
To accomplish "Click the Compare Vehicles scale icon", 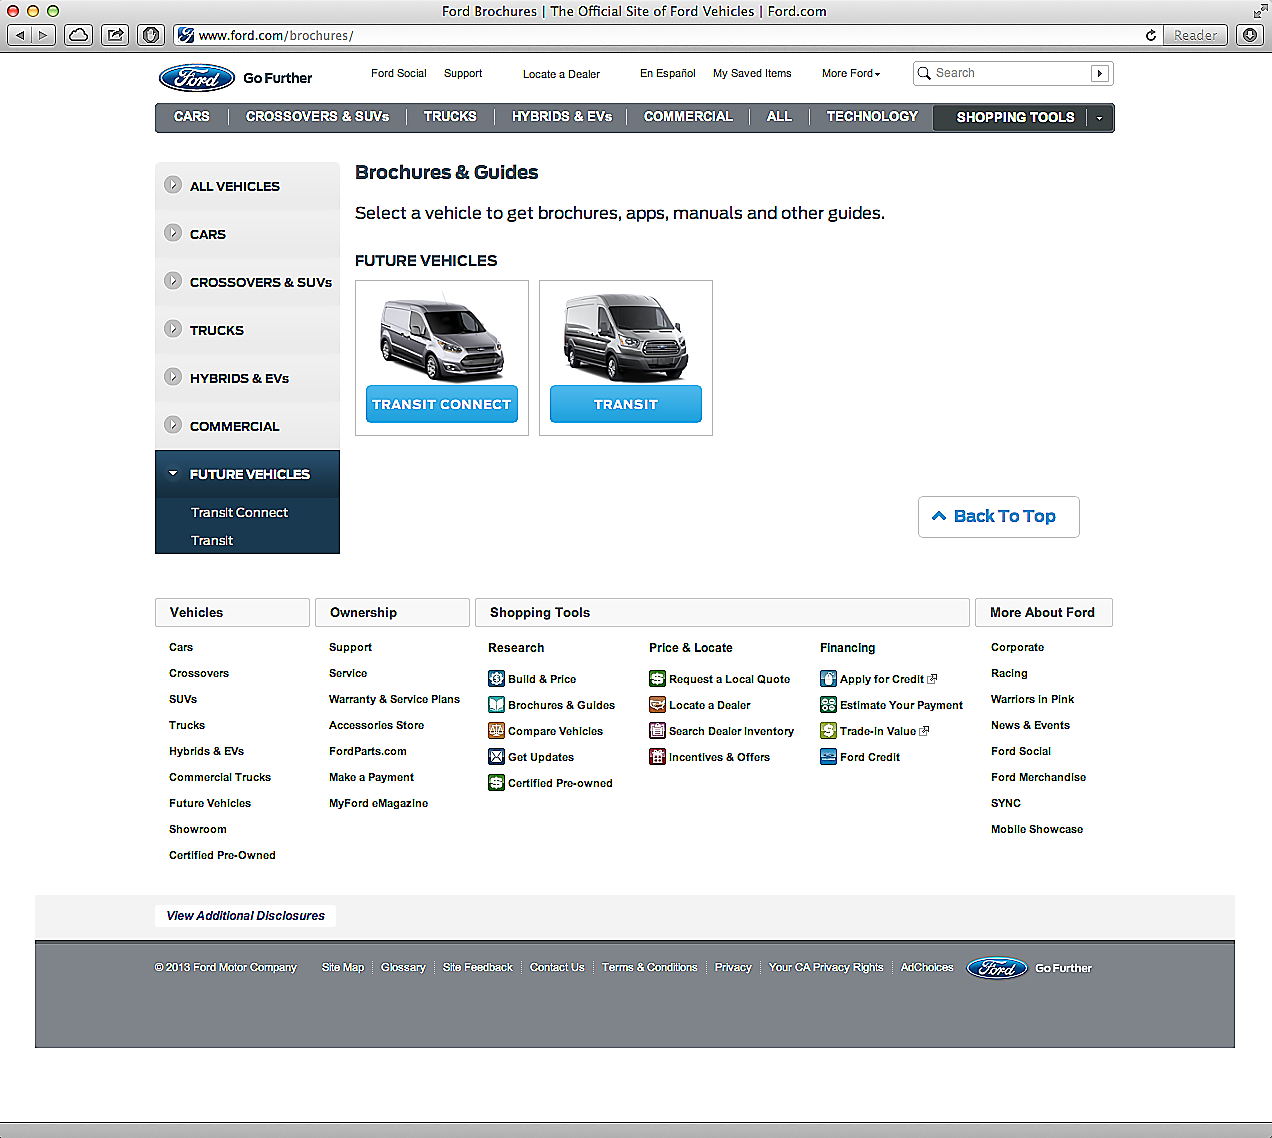I will 496,731.
